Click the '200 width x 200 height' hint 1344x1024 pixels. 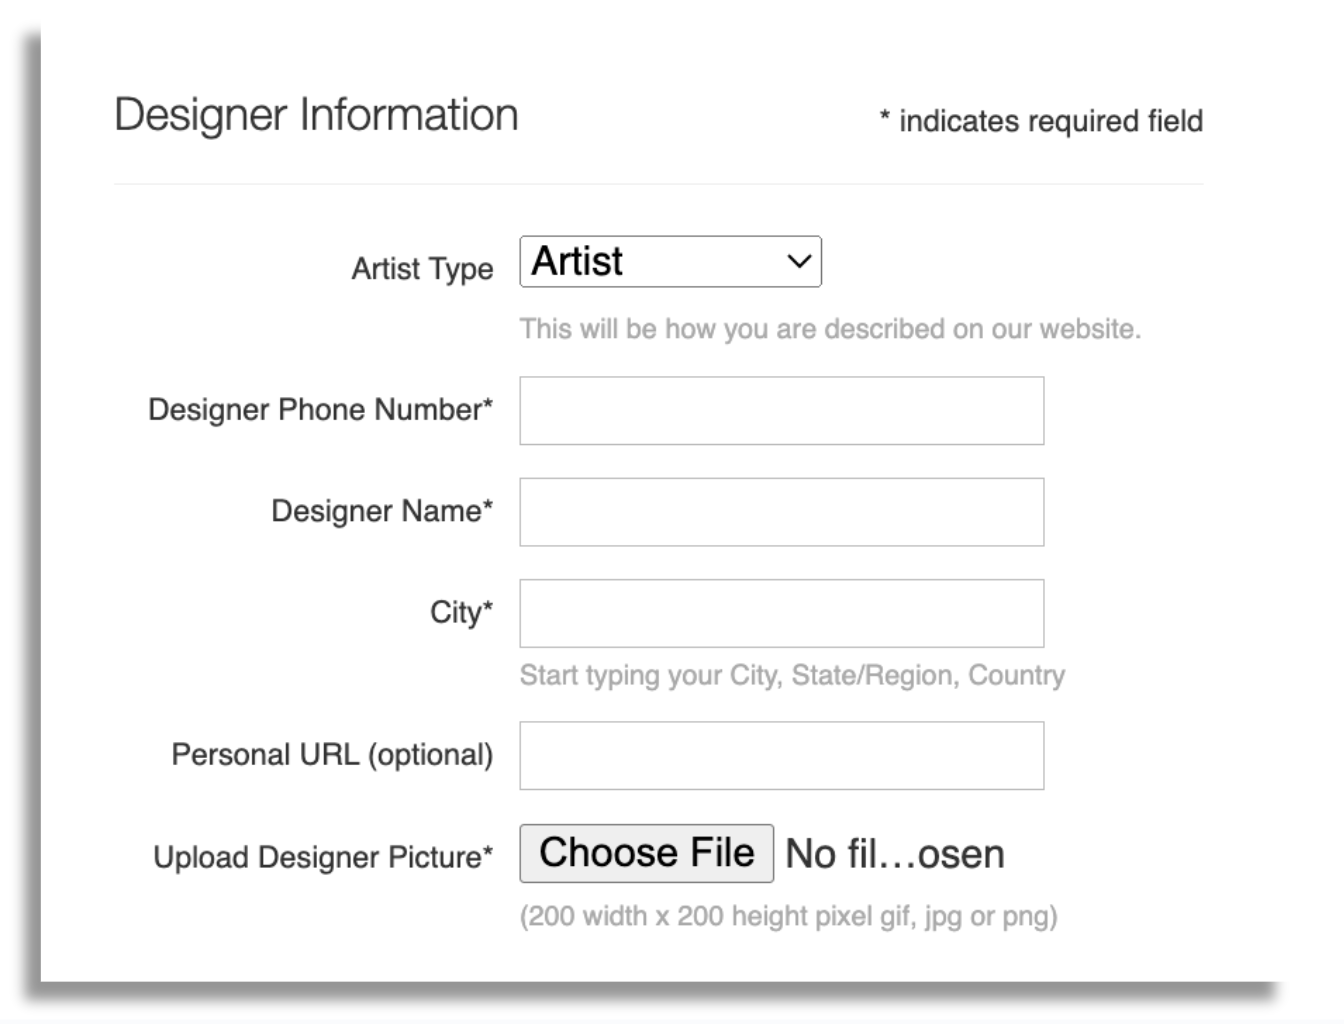[x=787, y=916]
